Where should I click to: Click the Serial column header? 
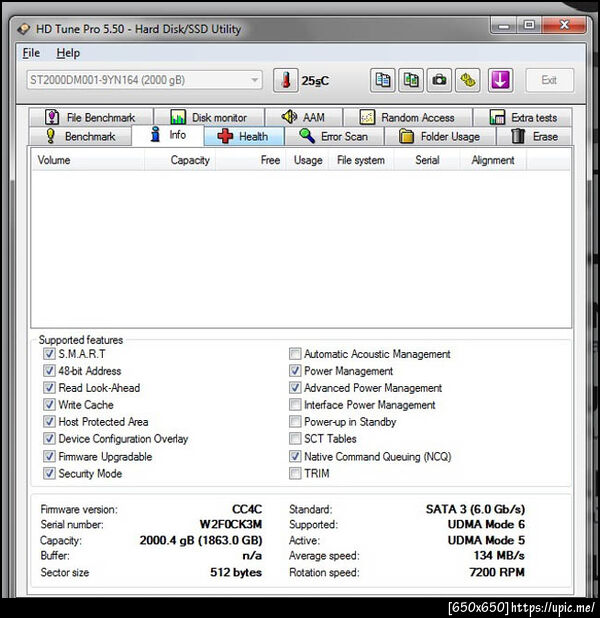click(427, 160)
